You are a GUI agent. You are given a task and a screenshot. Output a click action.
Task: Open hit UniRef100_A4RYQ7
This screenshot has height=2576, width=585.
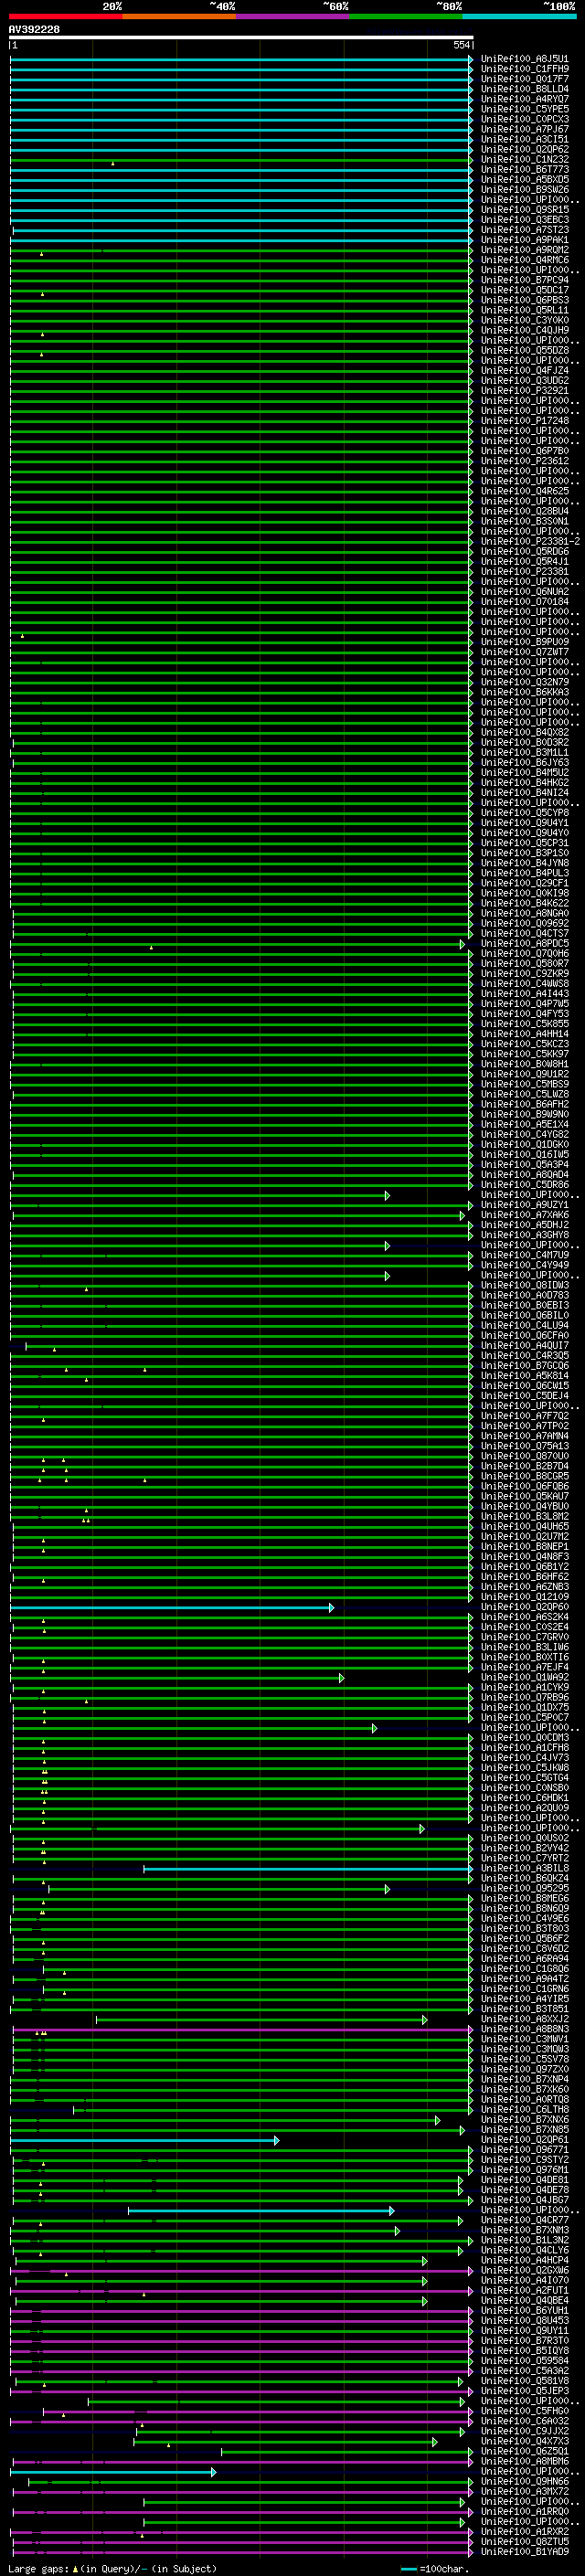click(x=524, y=99)
